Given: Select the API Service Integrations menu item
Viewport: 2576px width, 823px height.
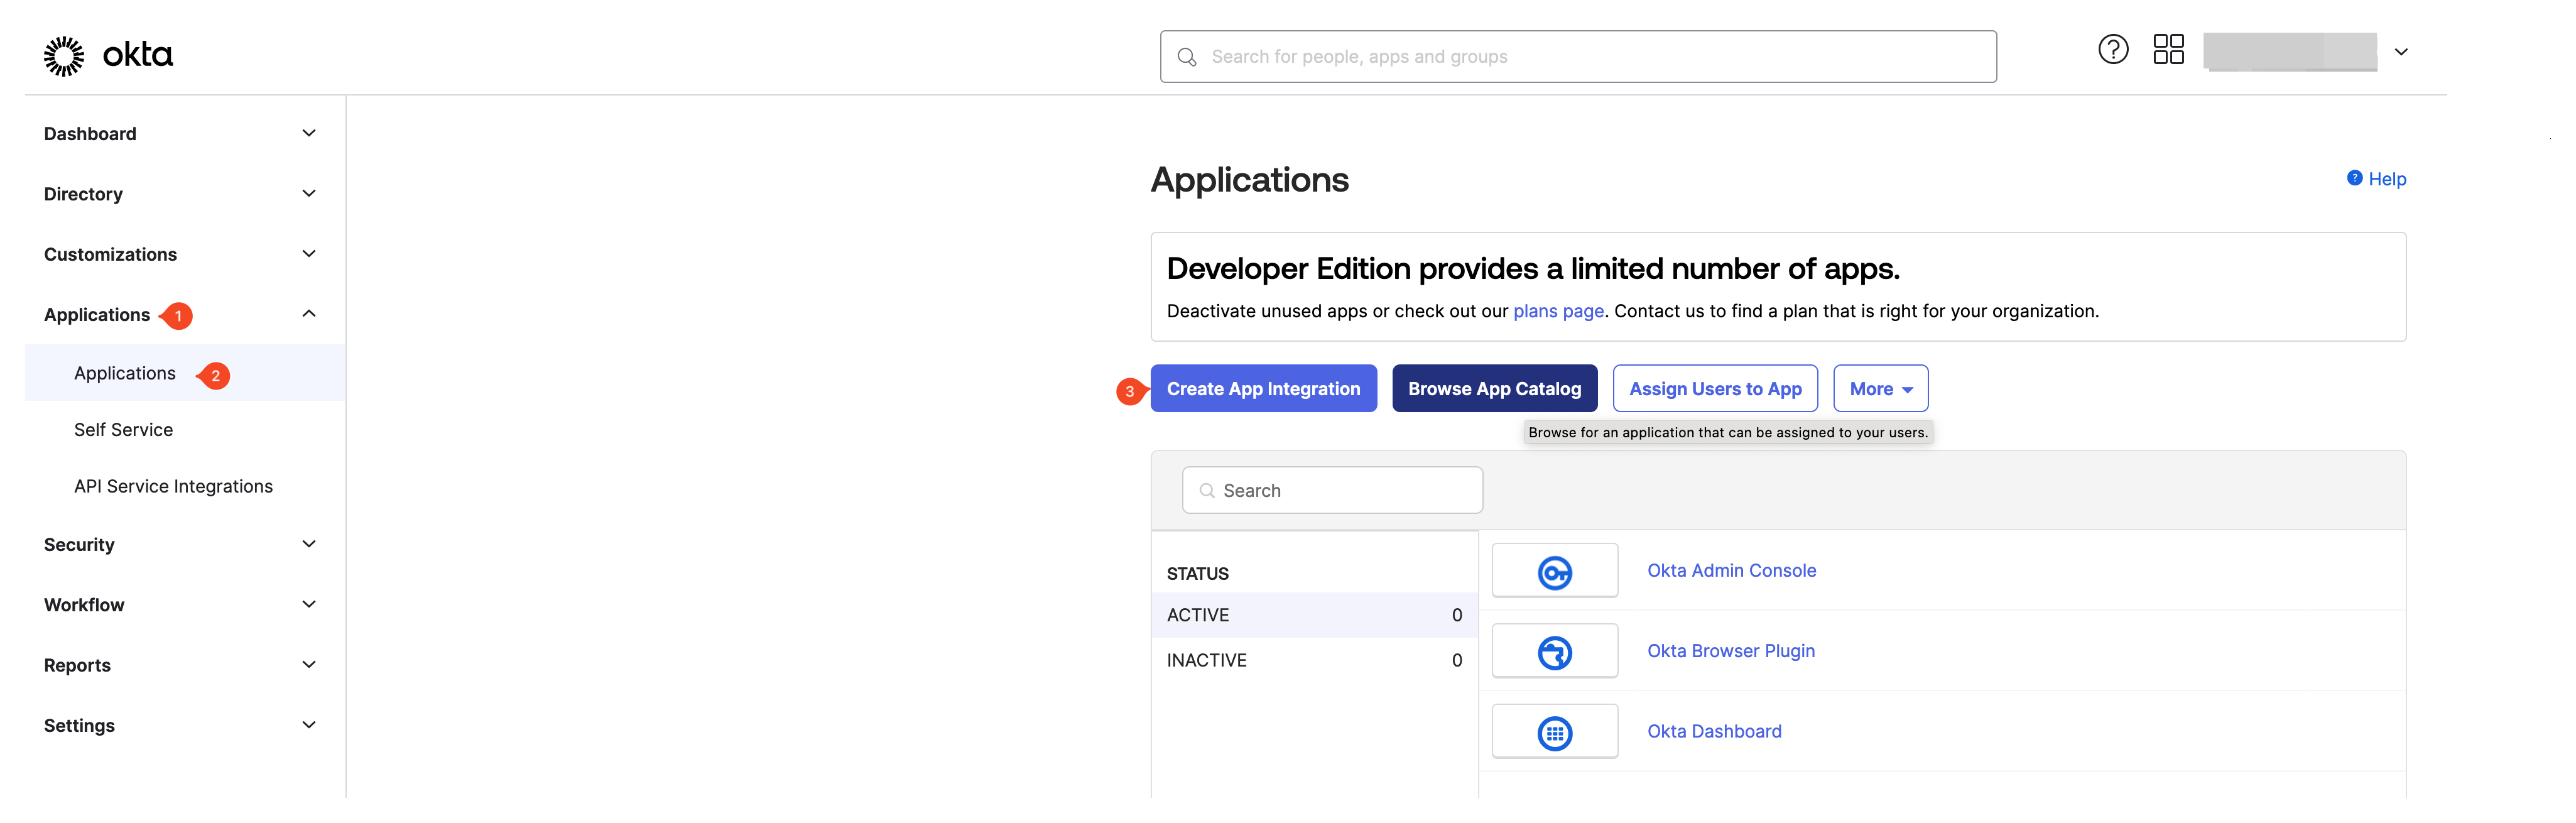Looking at the screenshot, I should click(x=174, y=484).
